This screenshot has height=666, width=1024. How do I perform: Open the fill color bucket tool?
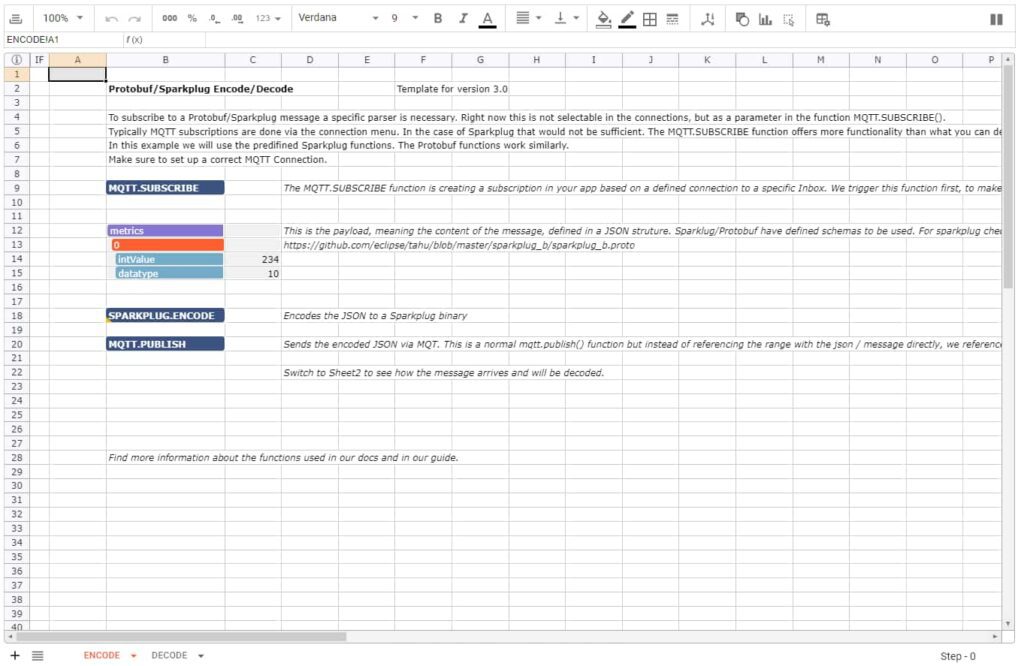pyautogui.click(x=603, y=18)
